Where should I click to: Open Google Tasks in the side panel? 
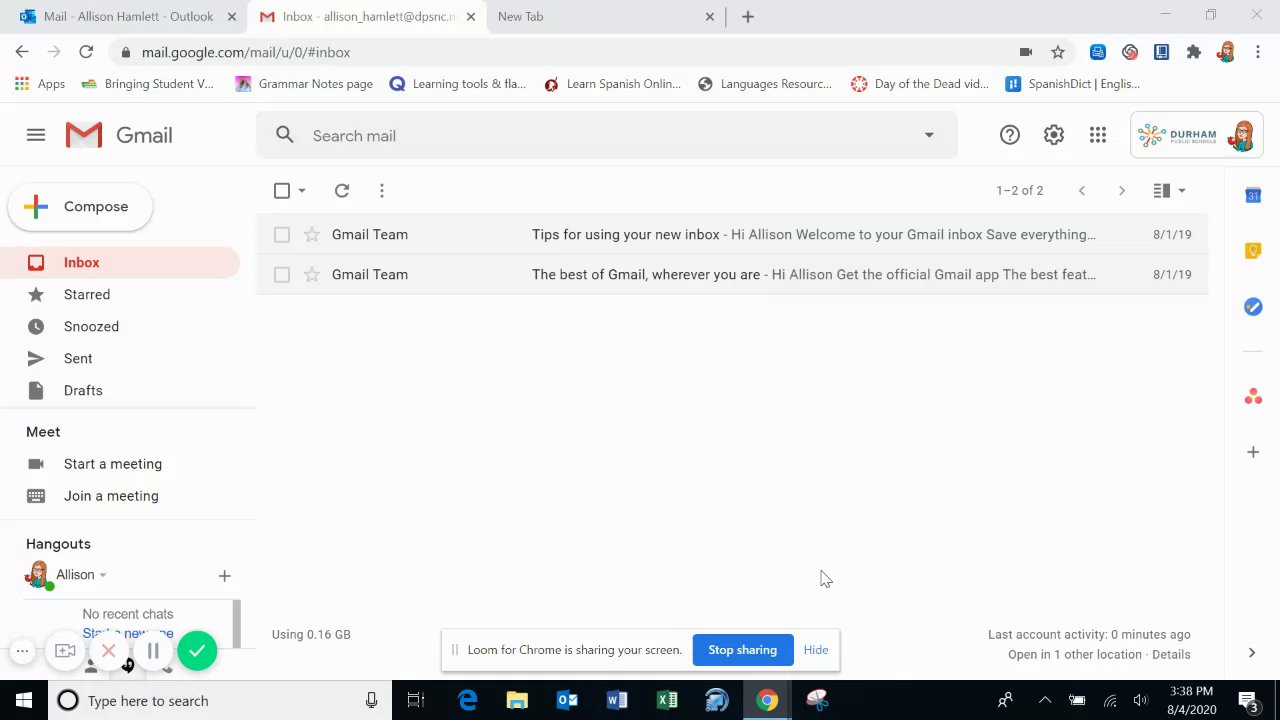(1253, 307)
